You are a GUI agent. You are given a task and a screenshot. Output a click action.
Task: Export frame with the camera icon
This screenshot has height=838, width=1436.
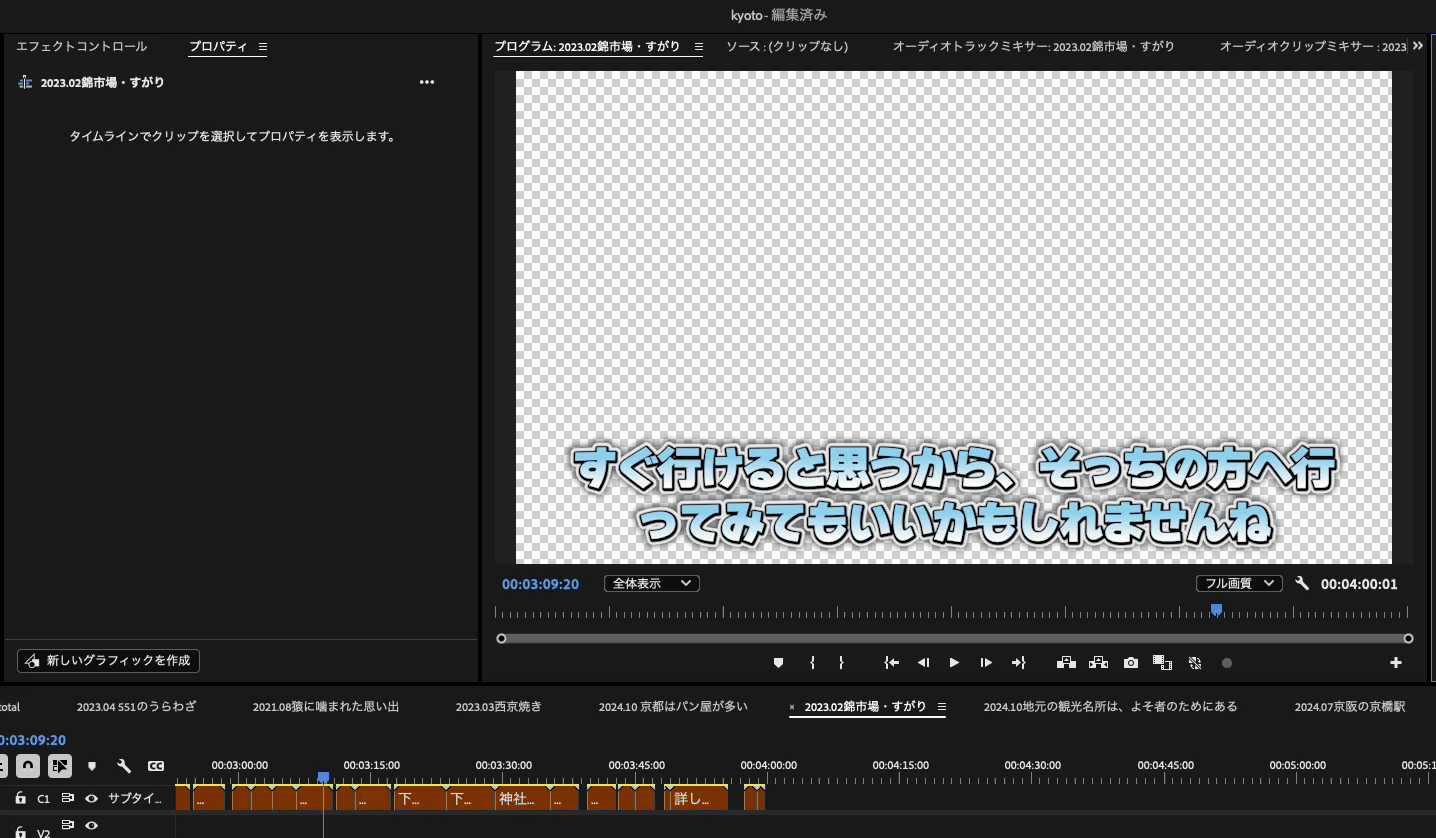(1130, 662)
